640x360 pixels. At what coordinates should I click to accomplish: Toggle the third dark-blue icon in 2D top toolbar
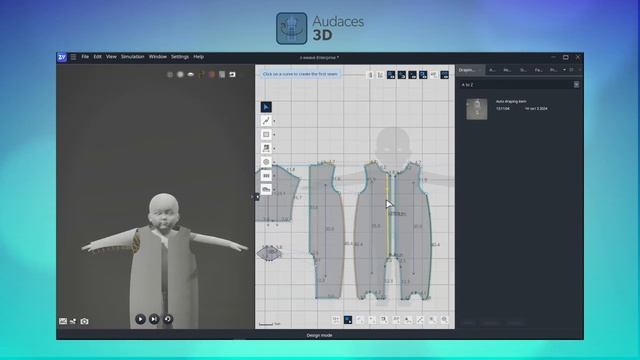[x=412, y=75]
